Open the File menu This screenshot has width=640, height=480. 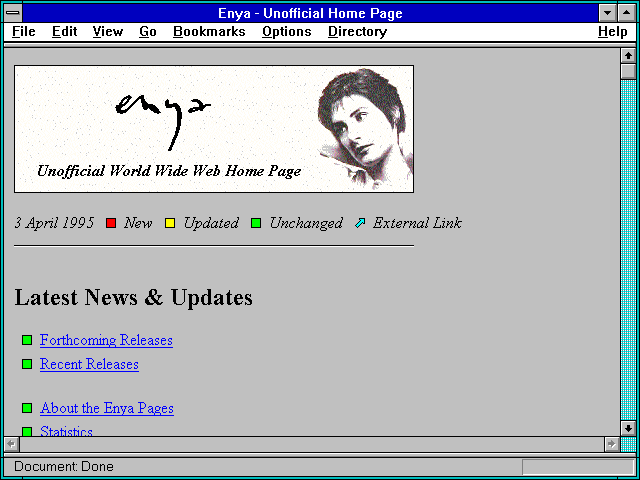pos(24,31)
